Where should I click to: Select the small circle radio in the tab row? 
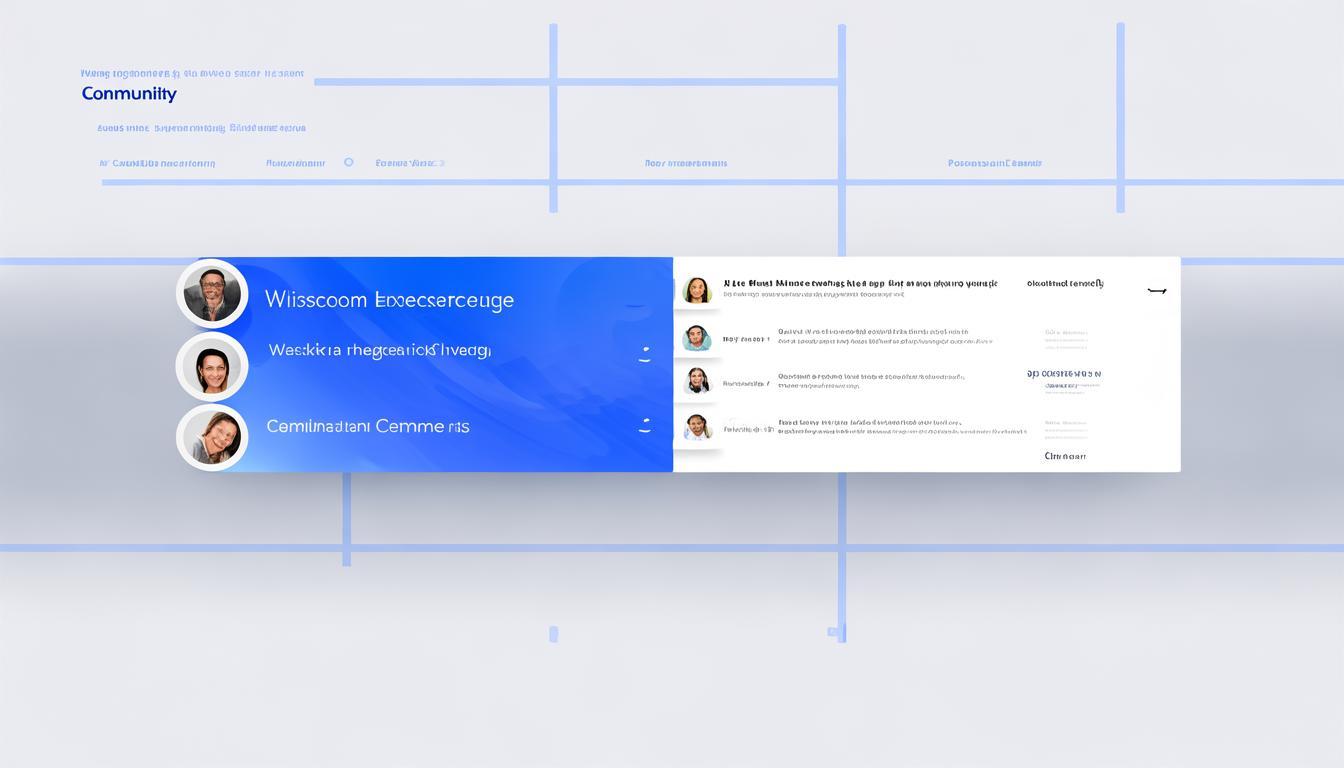coord(348,162)
